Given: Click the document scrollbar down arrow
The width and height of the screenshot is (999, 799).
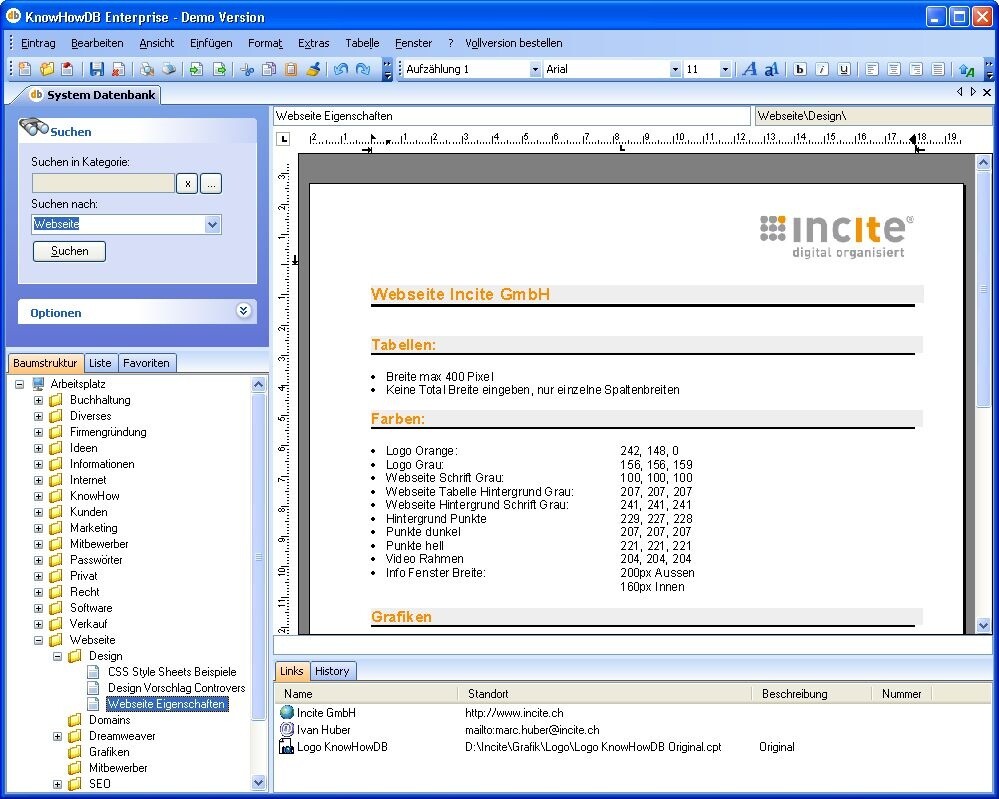Looking at the screenshot, I should point(983,625).
